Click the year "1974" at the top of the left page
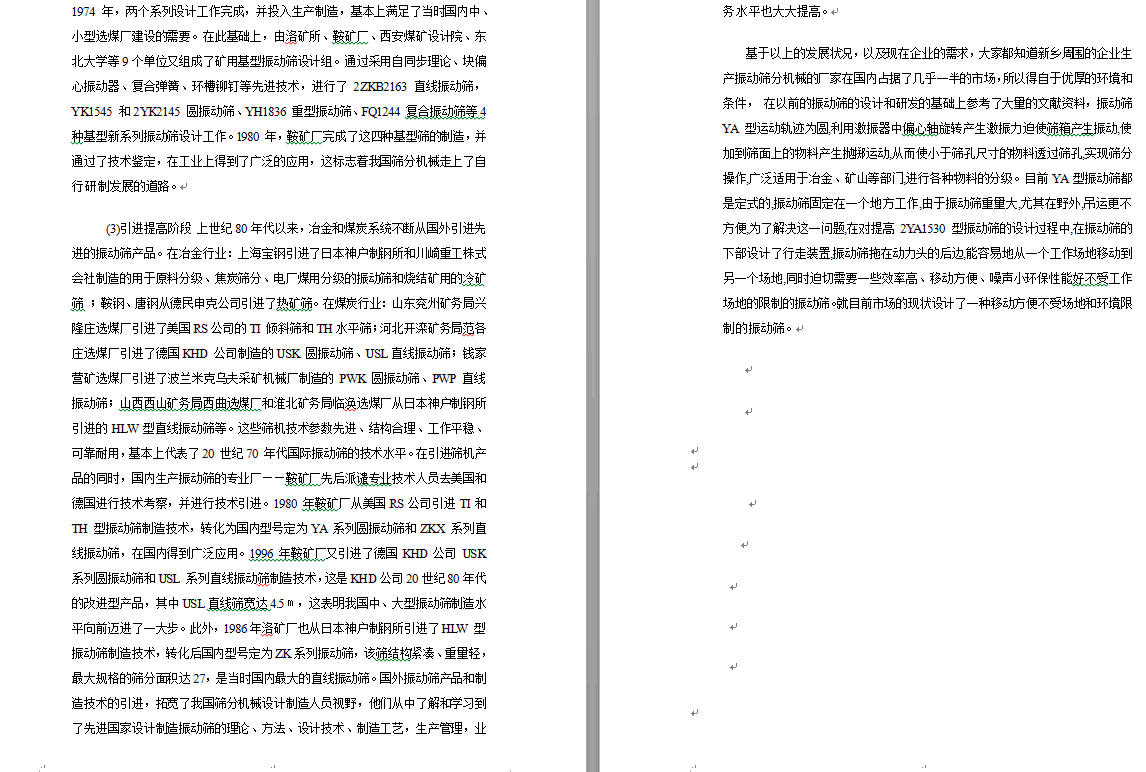Viewport: 1146px width, 772px height. pyautogui.click(x=83, y=12)
